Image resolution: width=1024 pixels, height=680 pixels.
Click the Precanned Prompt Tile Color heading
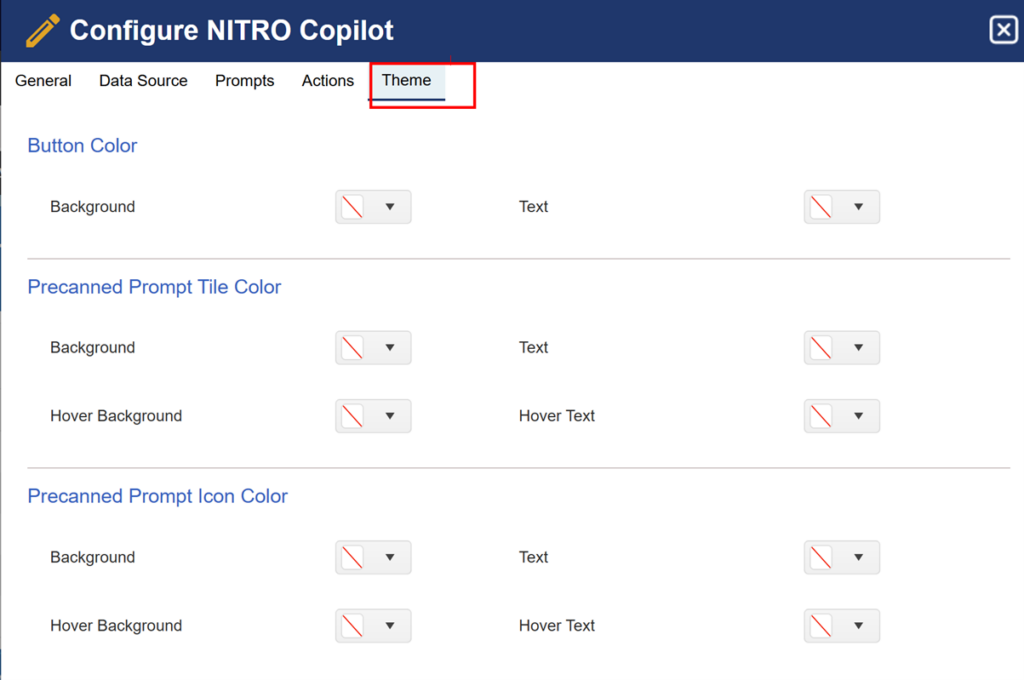154,287
